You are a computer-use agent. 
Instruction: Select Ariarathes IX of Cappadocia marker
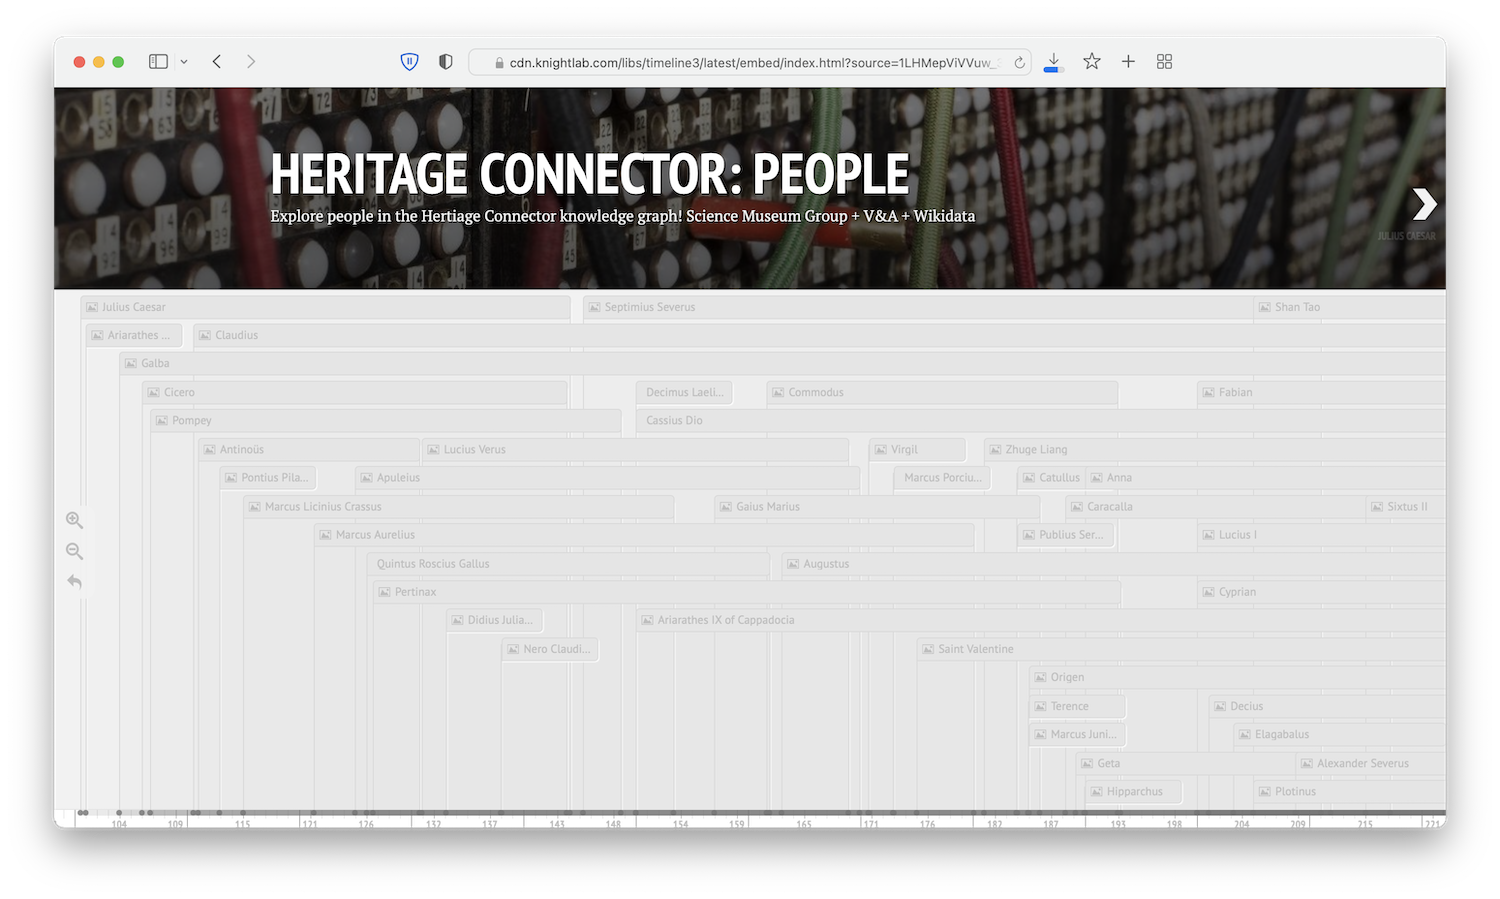pos(1041,620)
